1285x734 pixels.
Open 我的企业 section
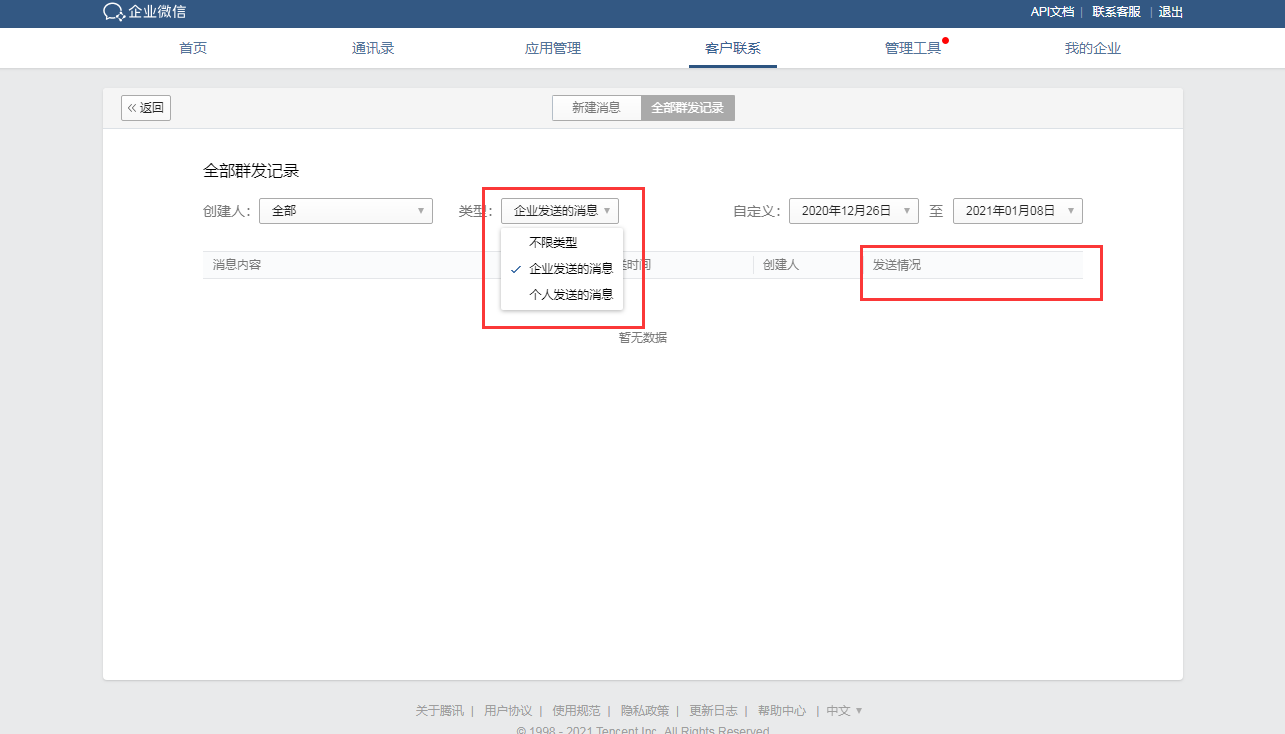pyautogui.click(x=1093, y=48)
